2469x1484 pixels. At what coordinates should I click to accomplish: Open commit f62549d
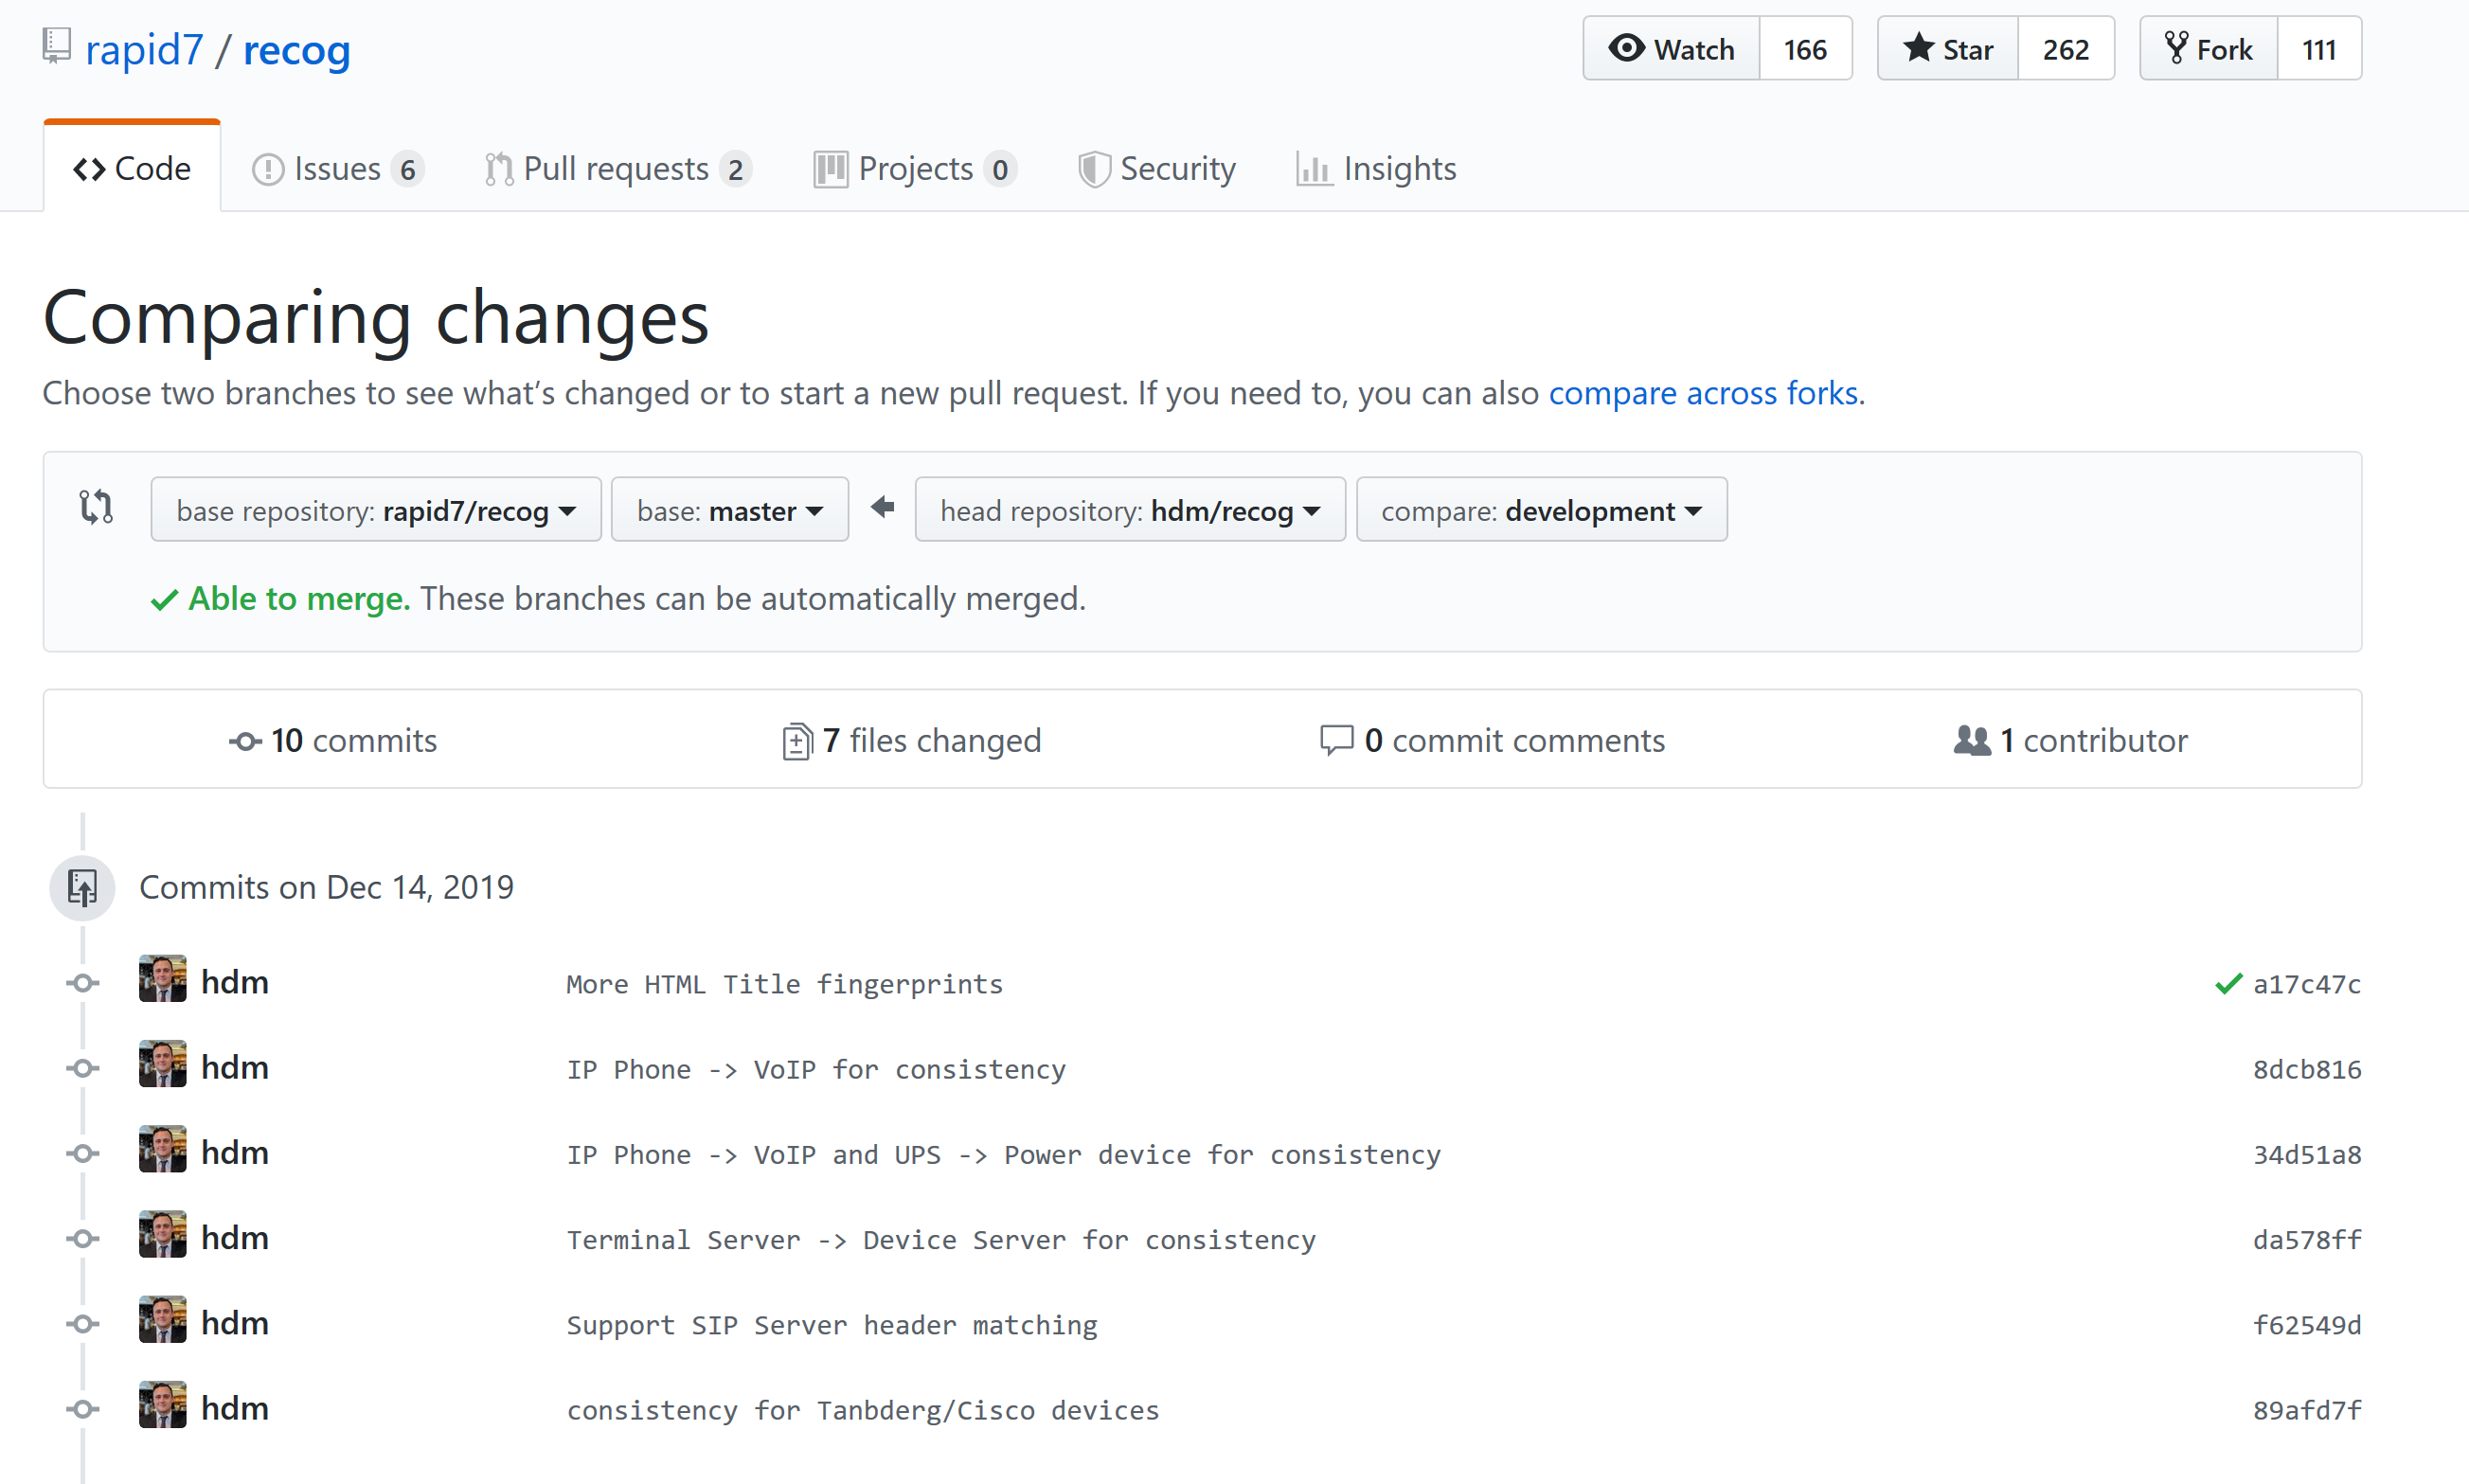point(2306,1324)
